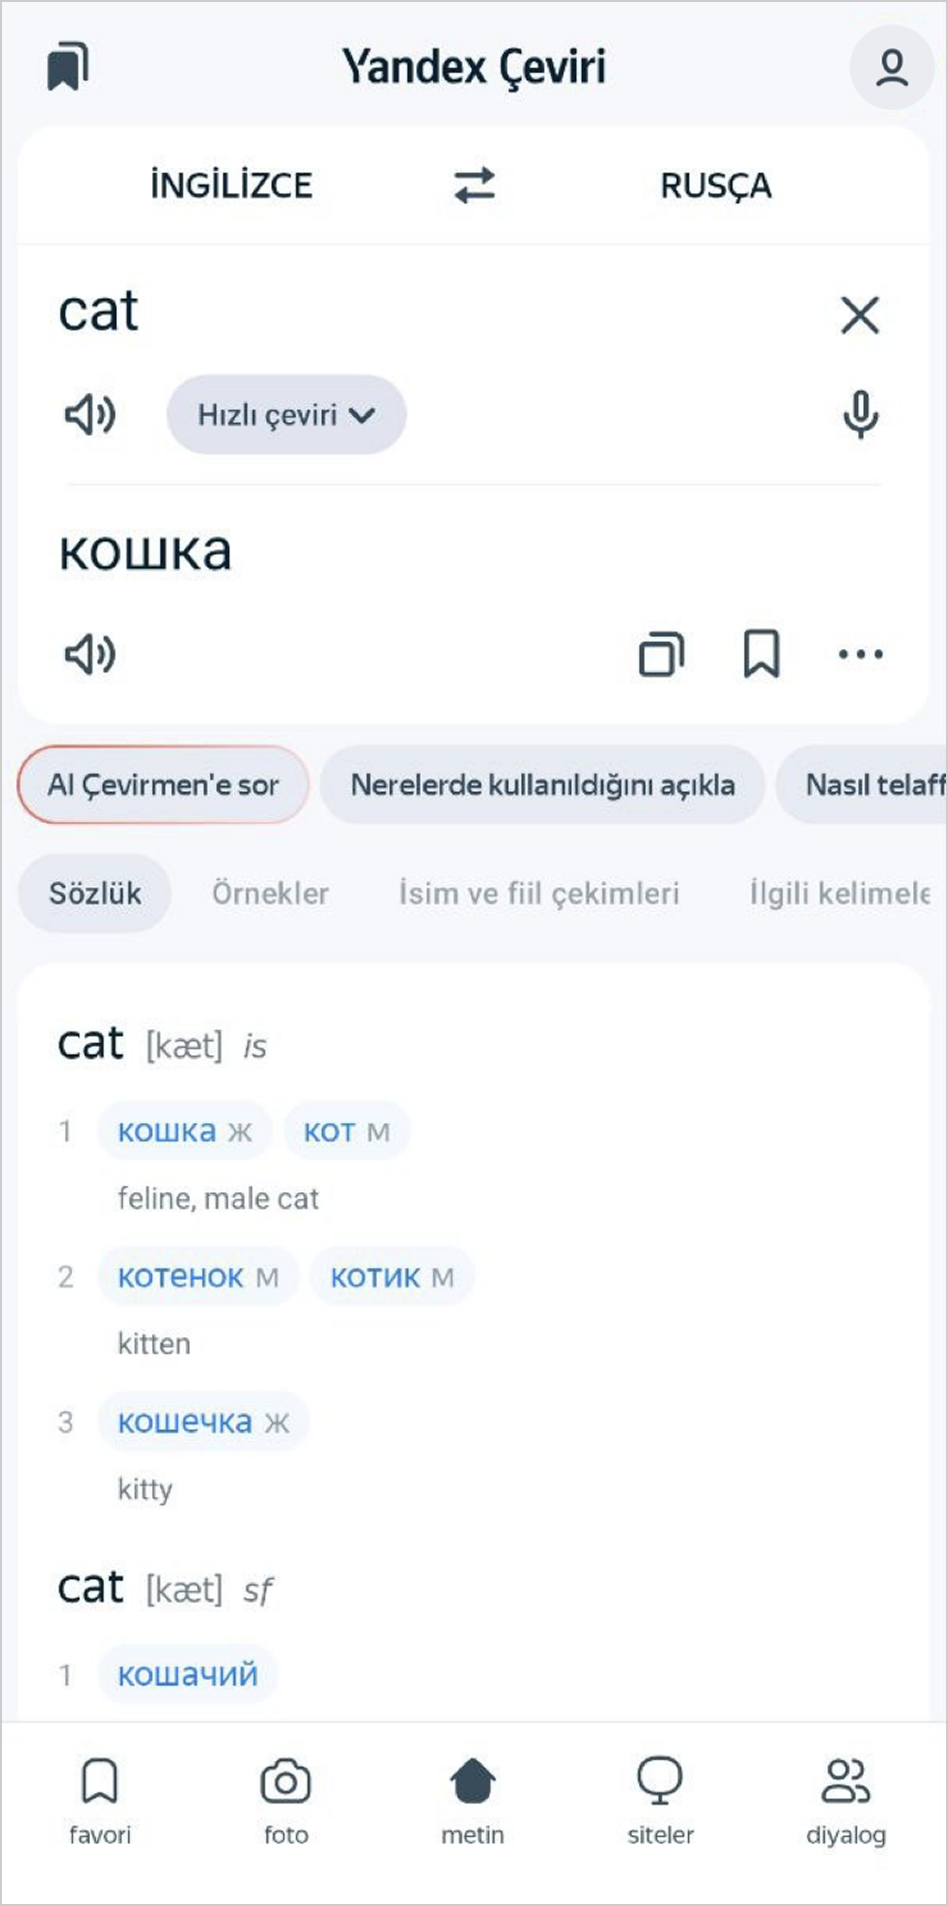Viewport: 948px width, 1906px height.
Task: Start voice input with microphone icon
Action: [860, 414]
